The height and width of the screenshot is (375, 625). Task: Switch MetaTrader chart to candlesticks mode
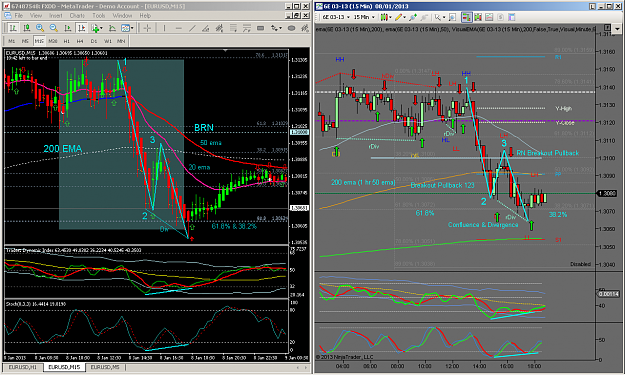click(x=26, y=28)
